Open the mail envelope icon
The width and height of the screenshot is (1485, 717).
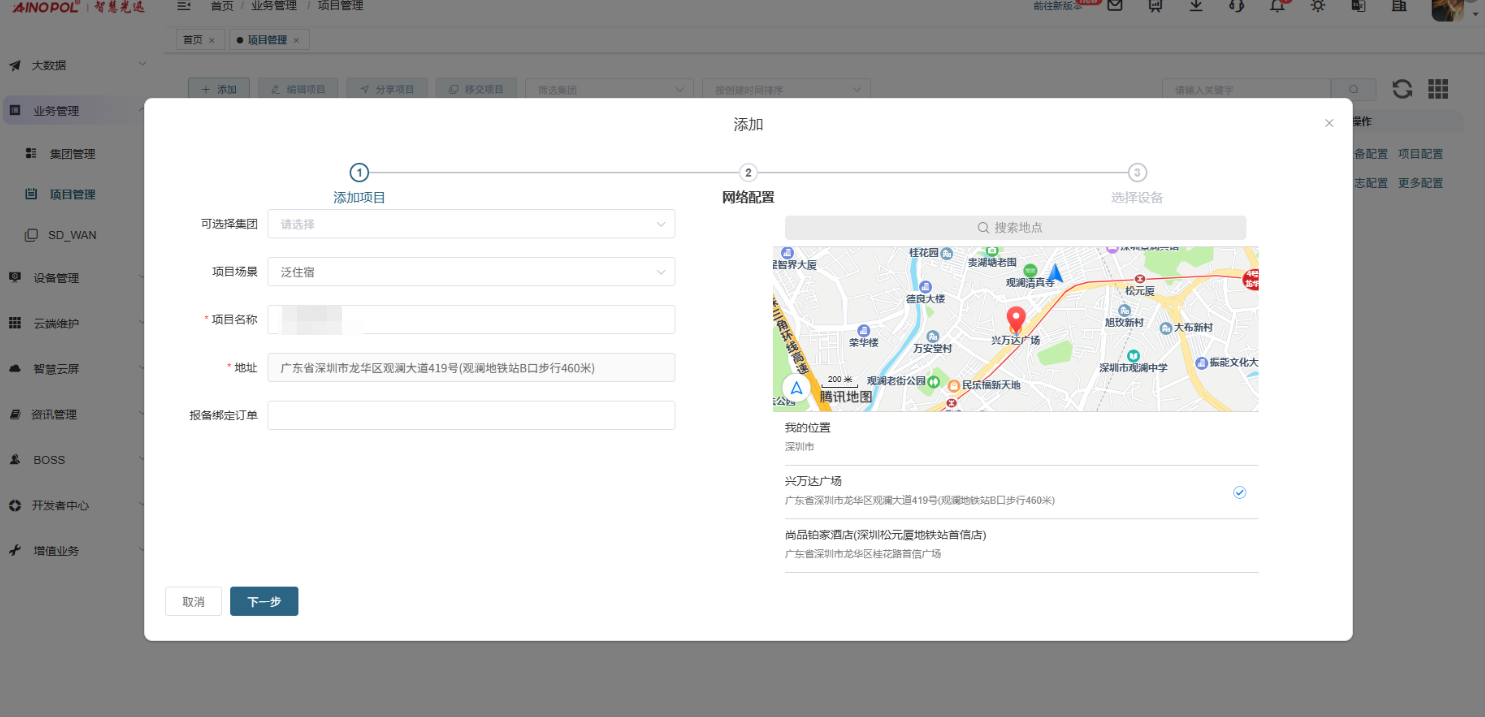[1114, 6]
